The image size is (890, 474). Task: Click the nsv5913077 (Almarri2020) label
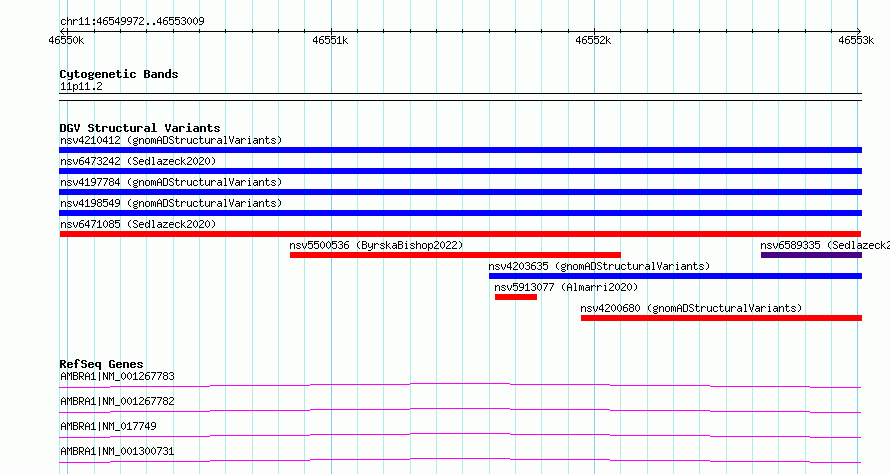coord(566,287)
